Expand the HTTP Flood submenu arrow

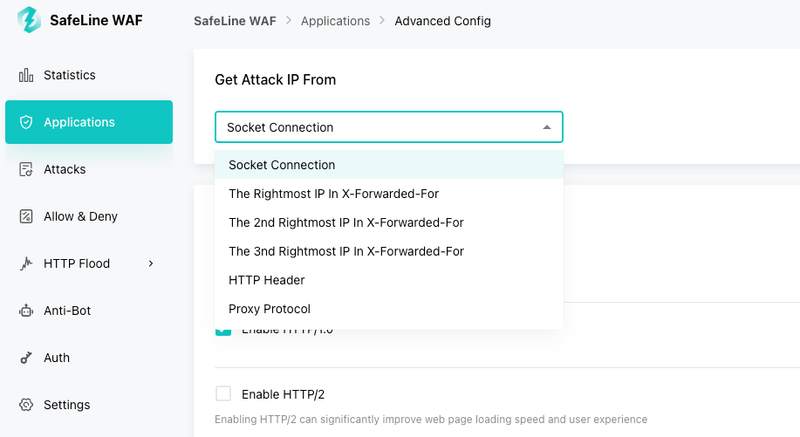pyautogui.click(x=151, y=264)
